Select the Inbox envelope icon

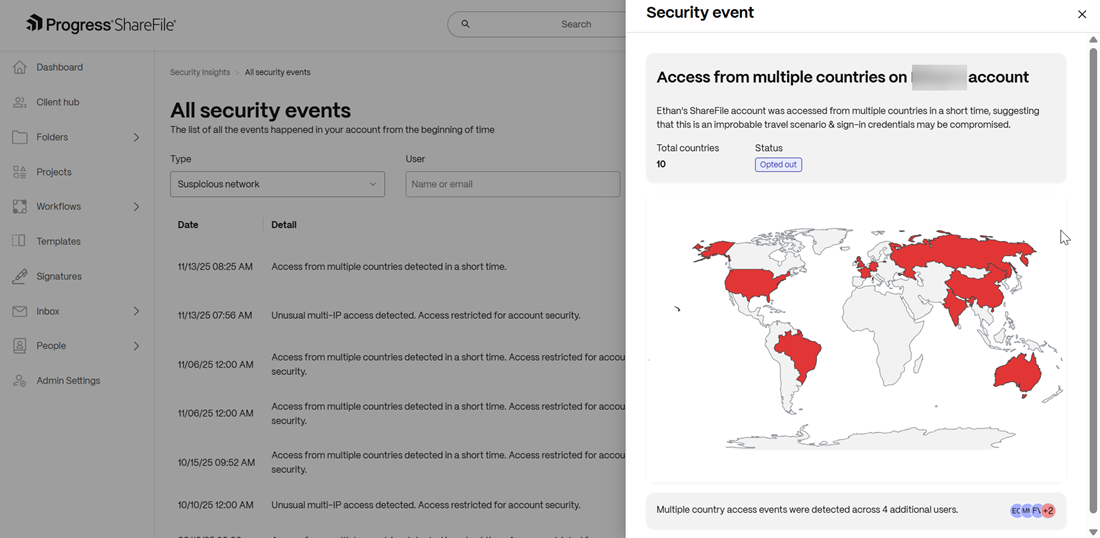(20, 311)
